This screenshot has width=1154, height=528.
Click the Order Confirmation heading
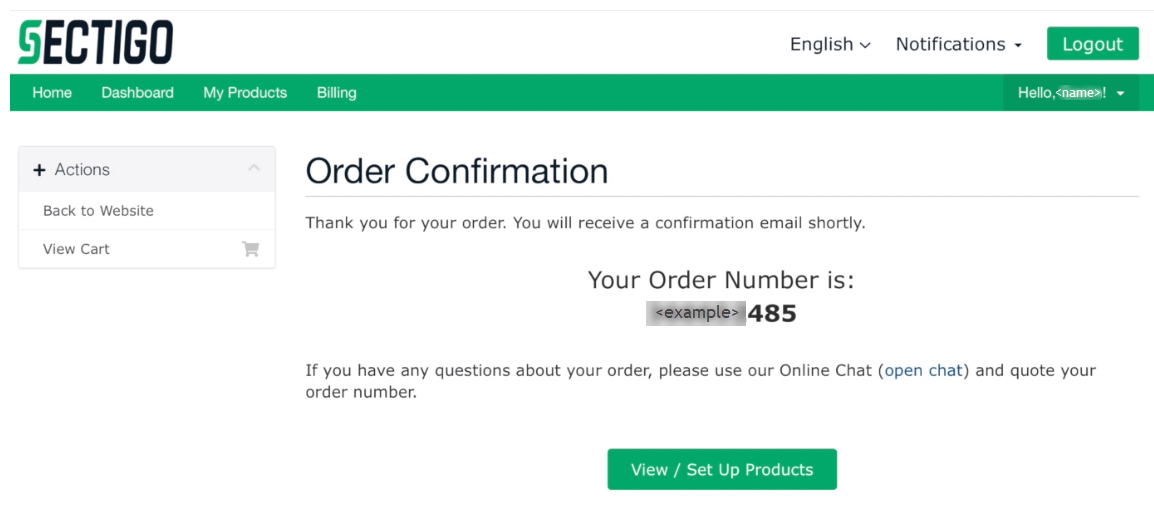457,171
